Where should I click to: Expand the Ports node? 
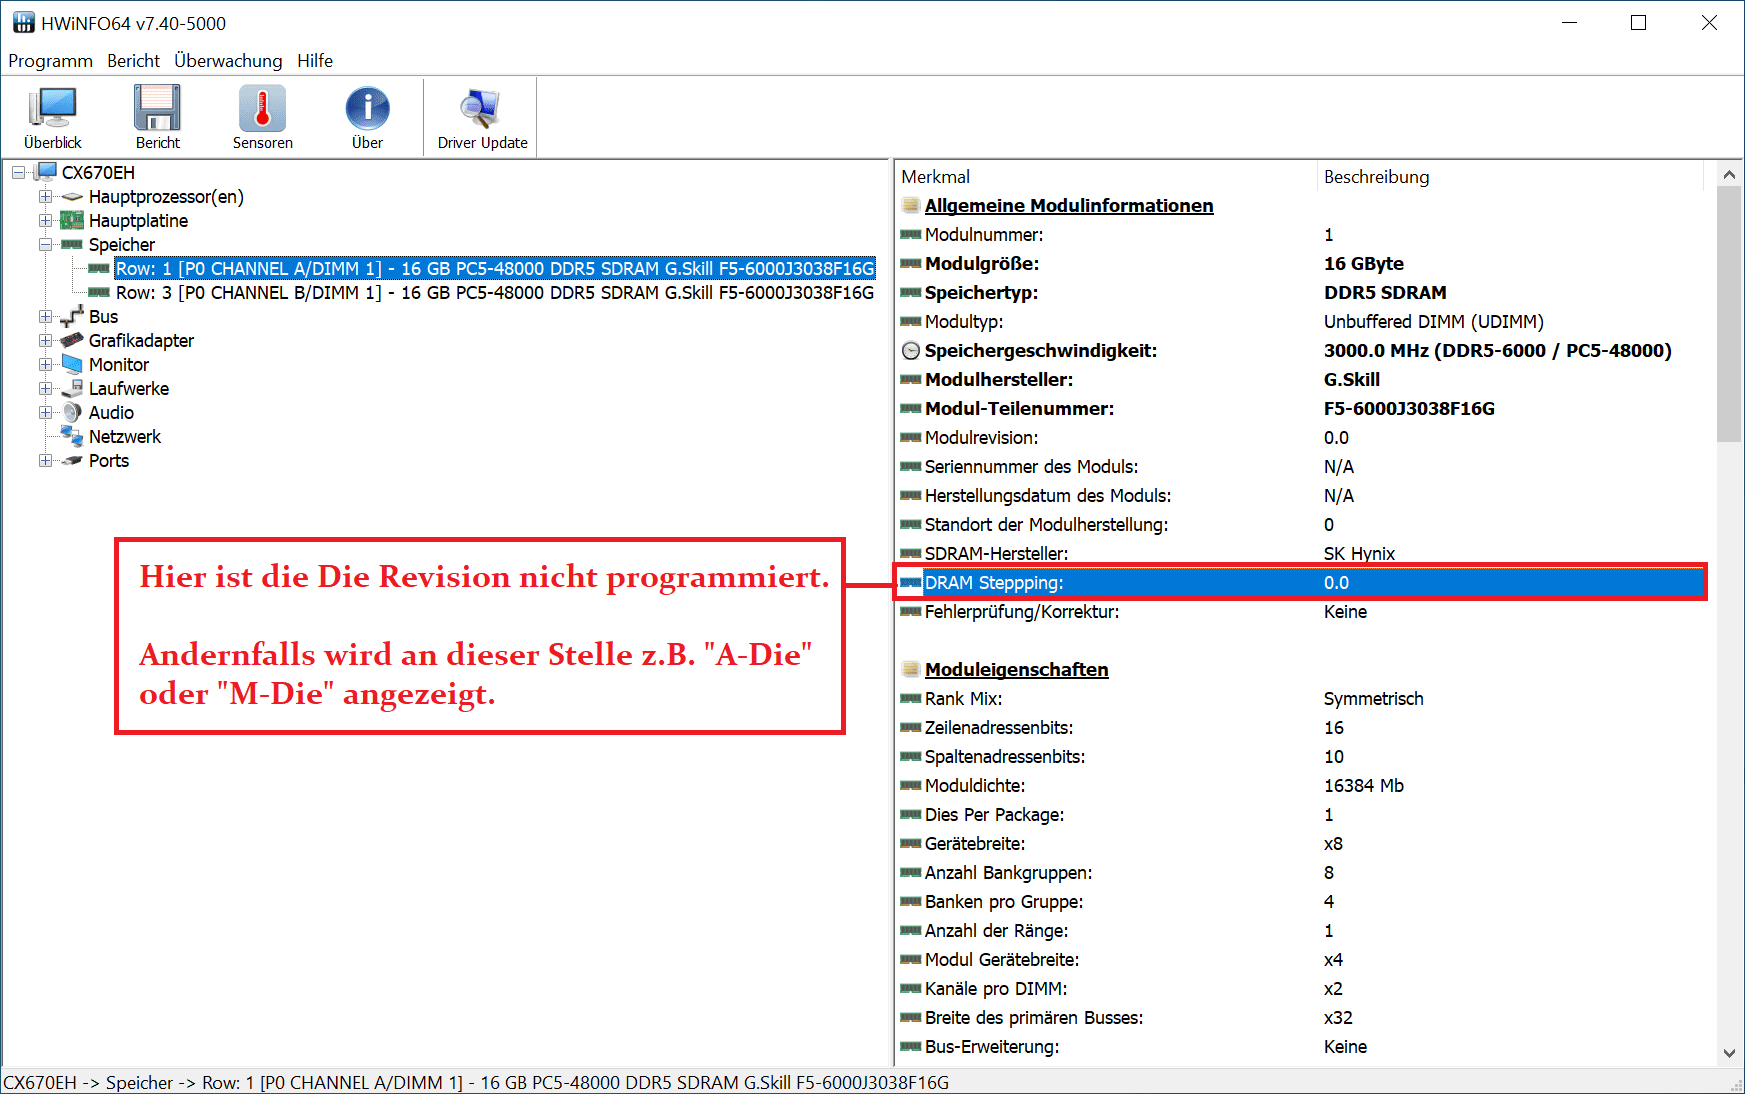(x=45, y=461)
